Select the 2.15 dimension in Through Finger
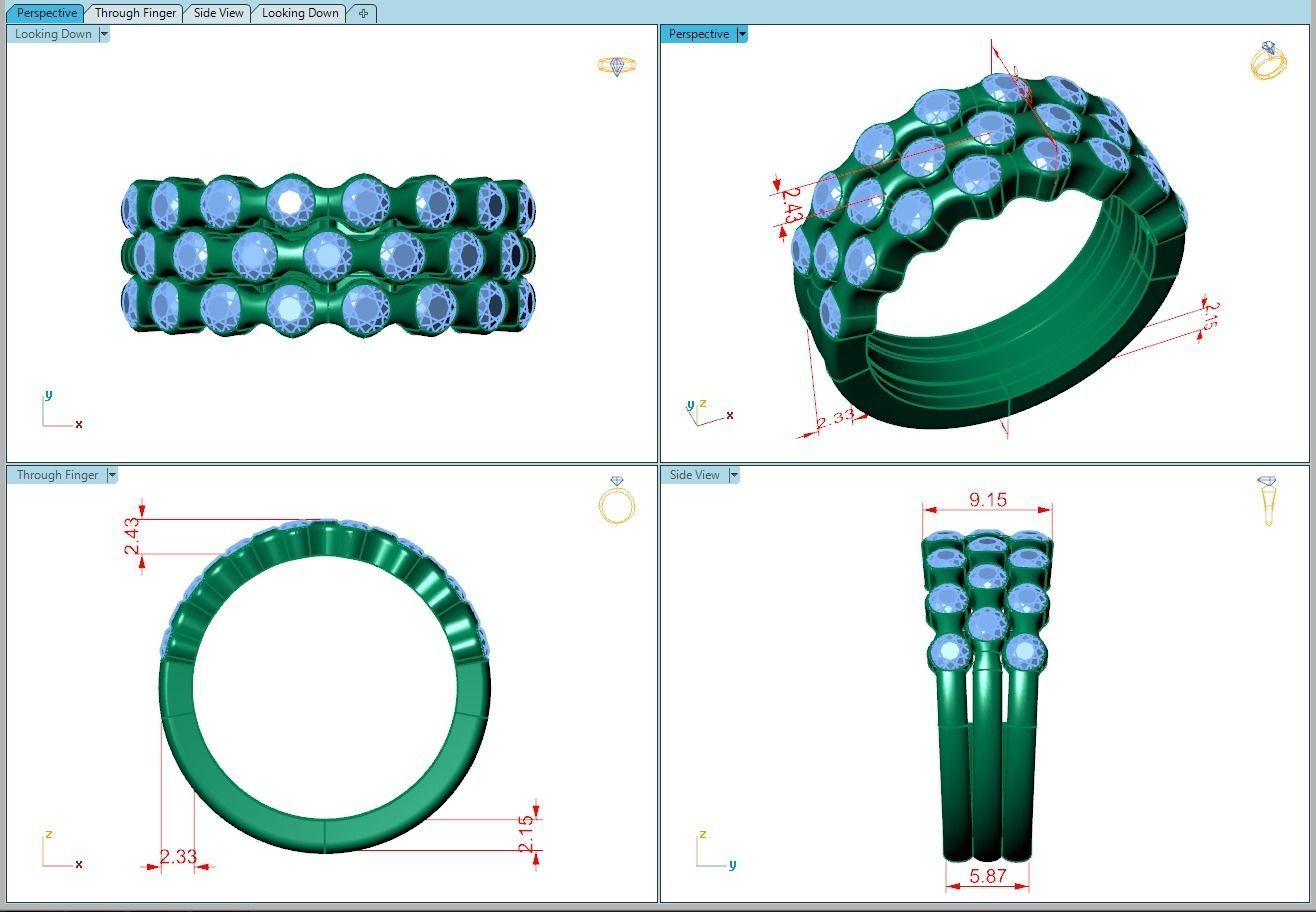1316x912 pixels. (x=527, y=834)
